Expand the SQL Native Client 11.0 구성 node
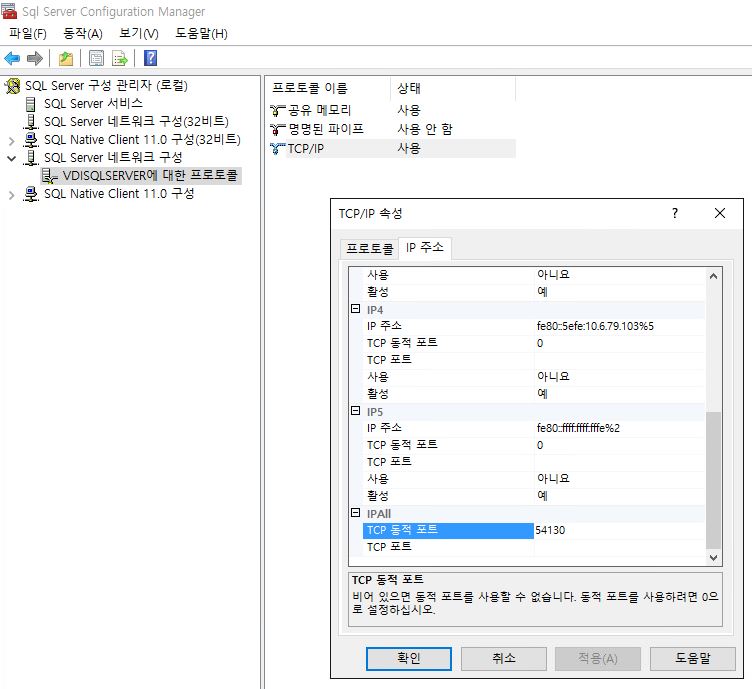This screenshot has width=752, height=689. [x=12, y=195]
